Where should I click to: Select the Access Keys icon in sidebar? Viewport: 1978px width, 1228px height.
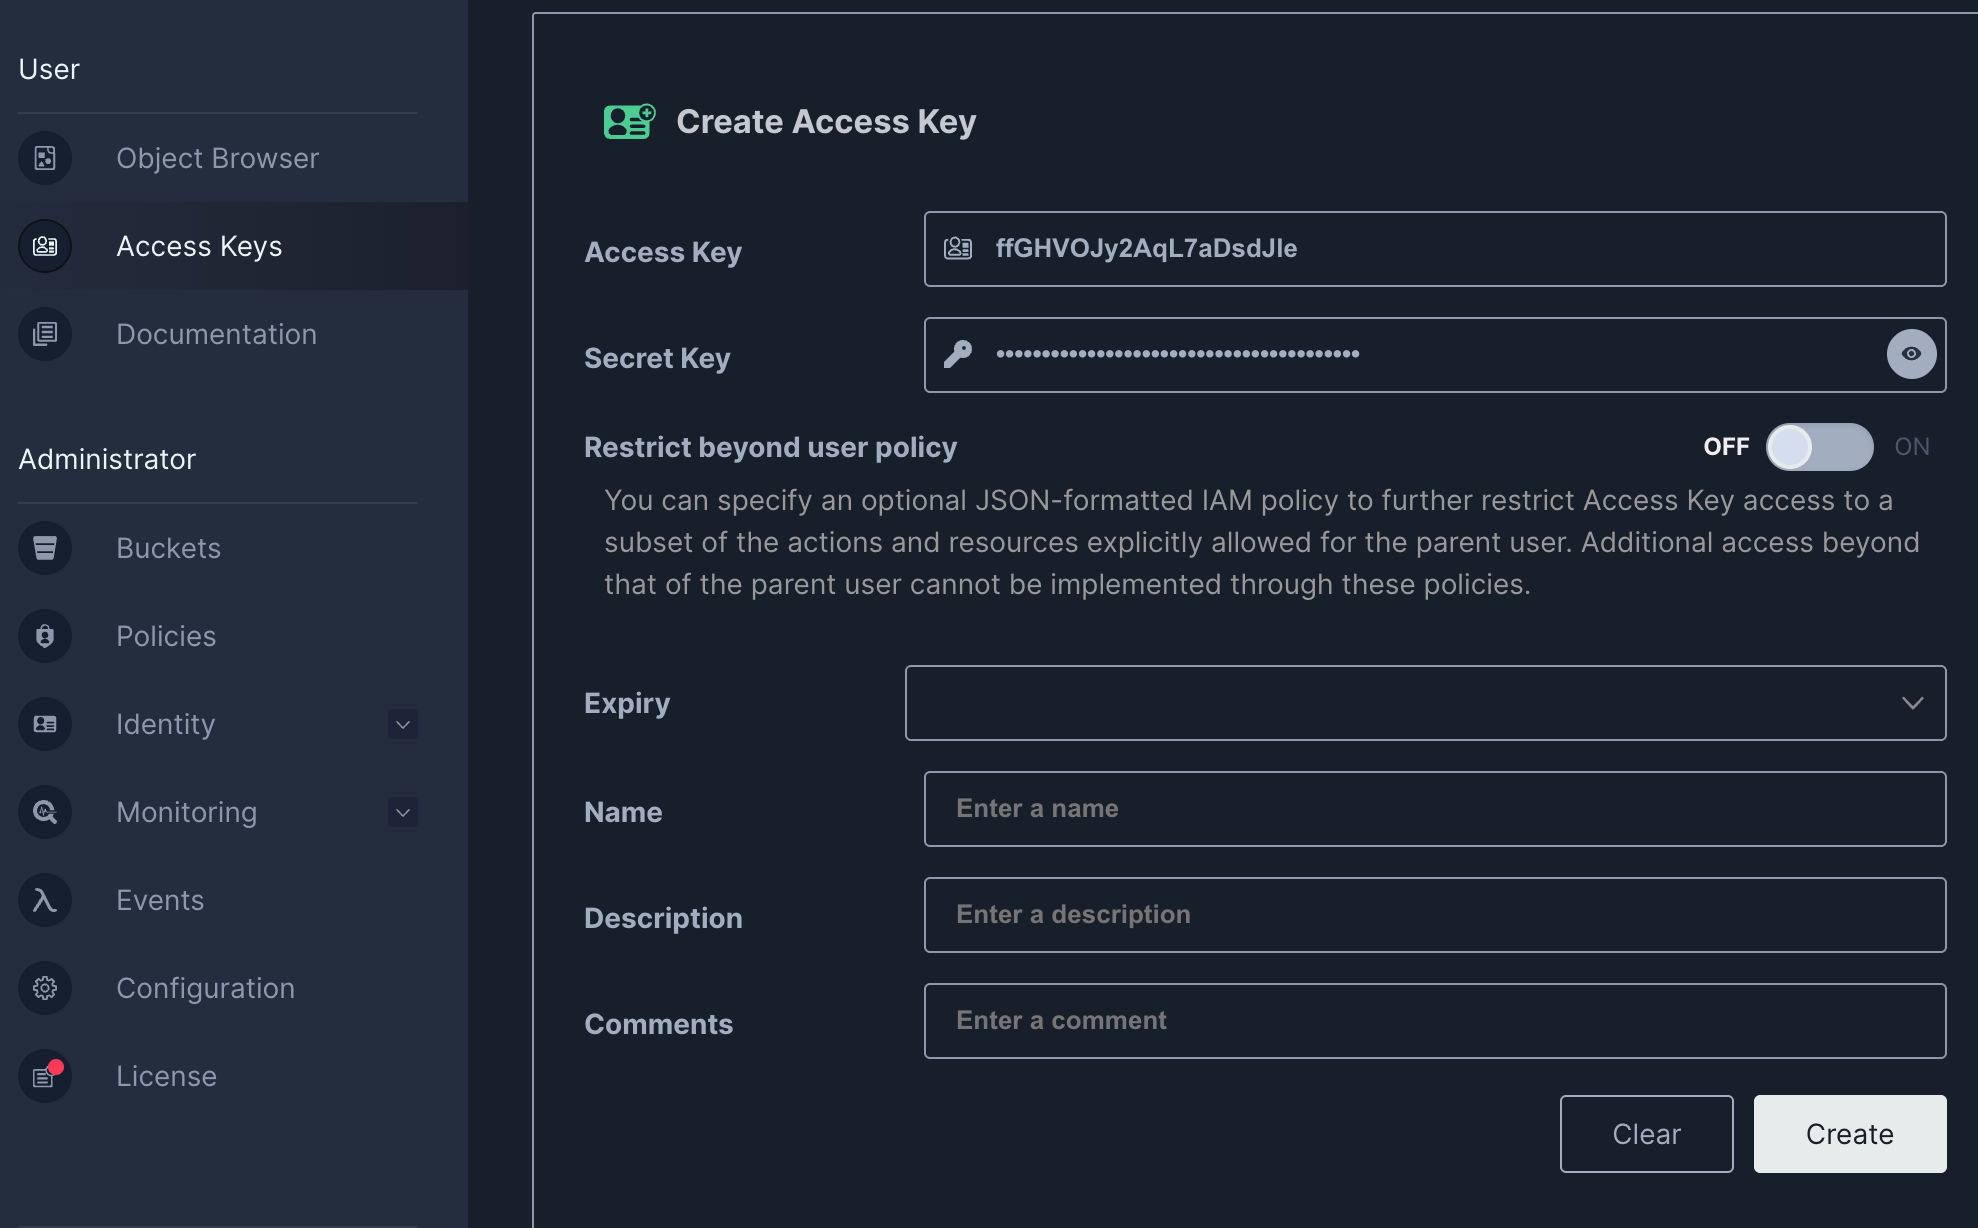coord(45,245)
